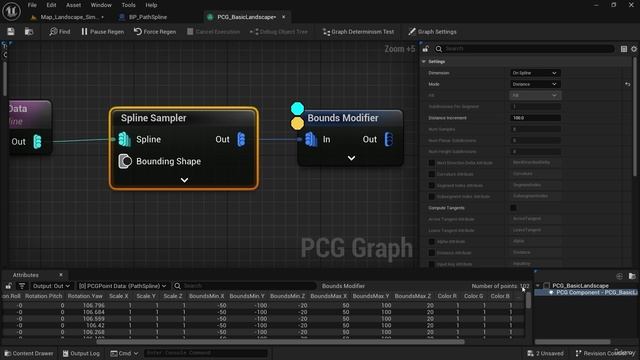Click Bounding Shape pin icon
Screen dimensions: 640x360
pyautogui.click(x=125, y=161)
